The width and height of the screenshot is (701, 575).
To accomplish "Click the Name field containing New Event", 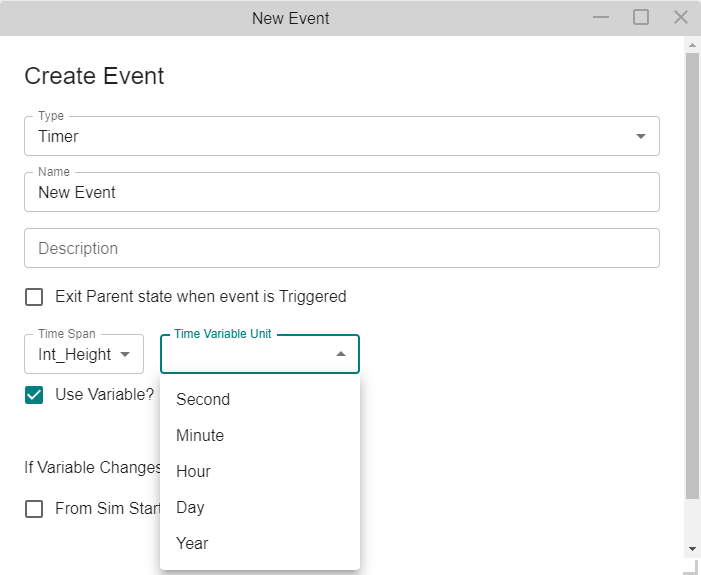I will tap(342, 192).
